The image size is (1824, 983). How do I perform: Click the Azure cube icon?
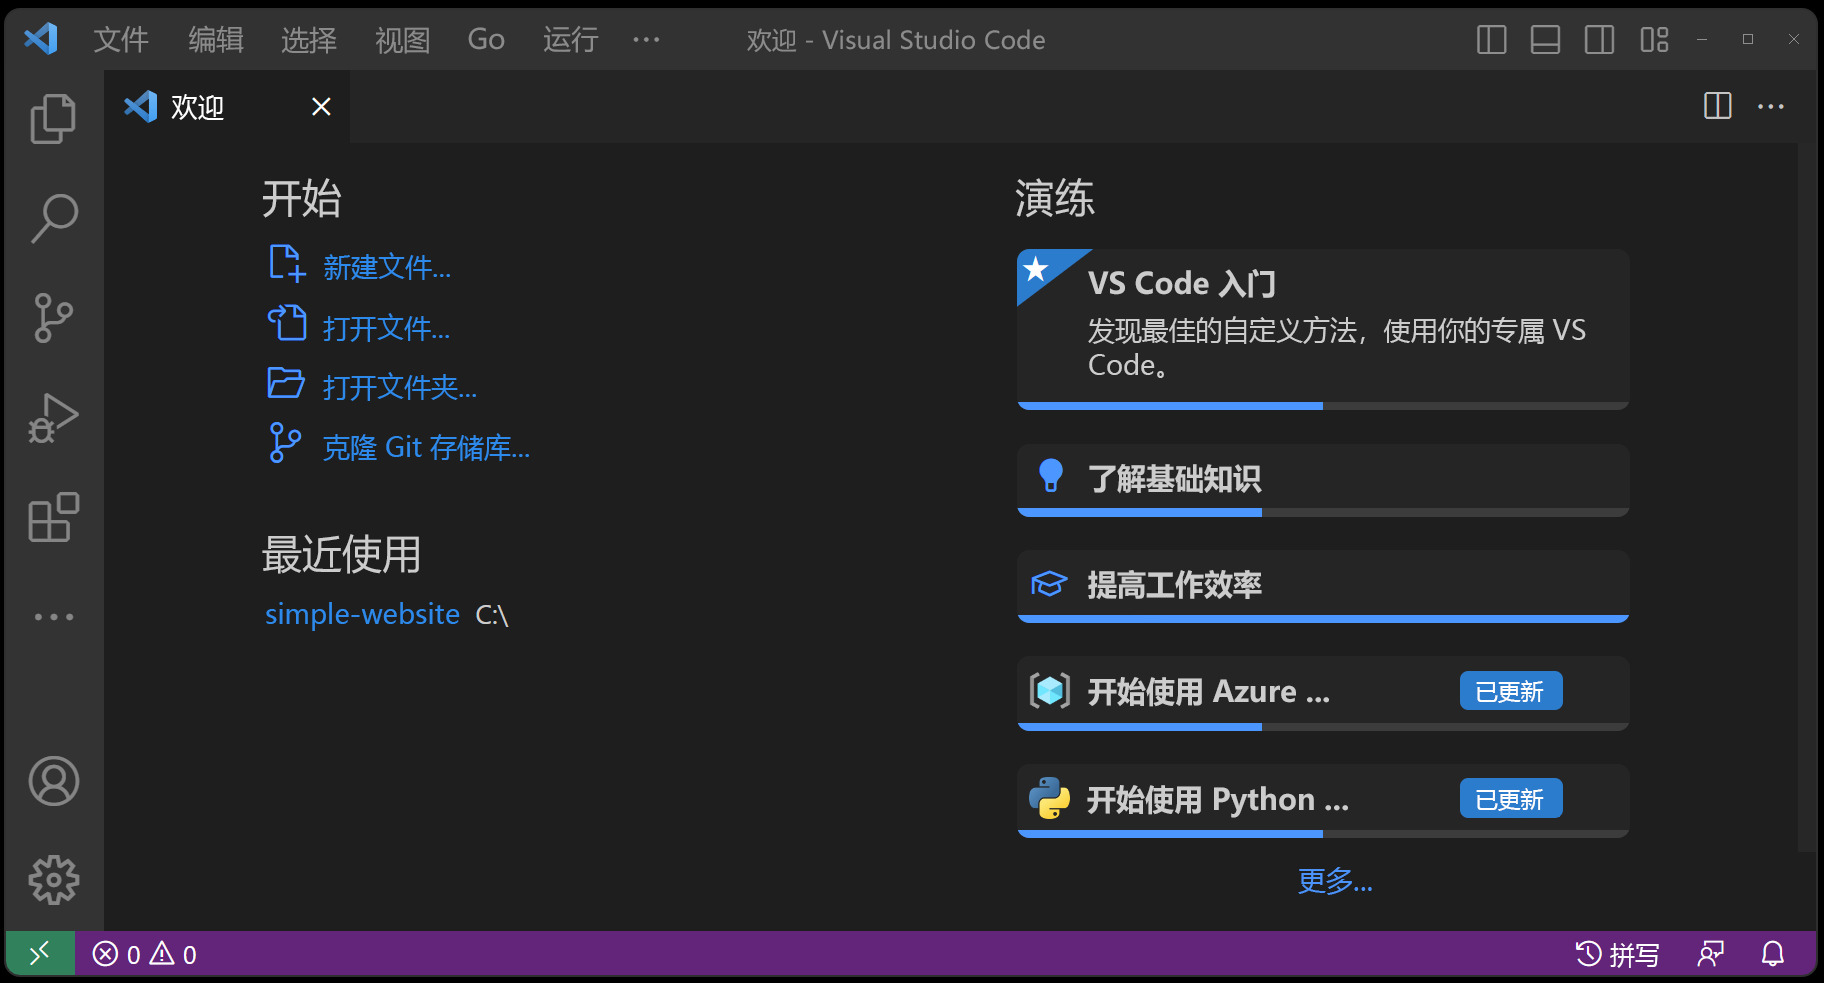tap(1050, 690)
